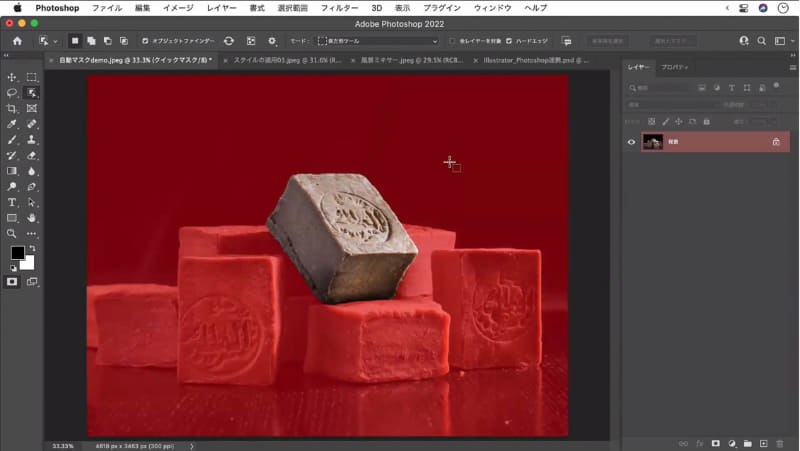Open the Layers panel flyout menu

tap(793, 67)
